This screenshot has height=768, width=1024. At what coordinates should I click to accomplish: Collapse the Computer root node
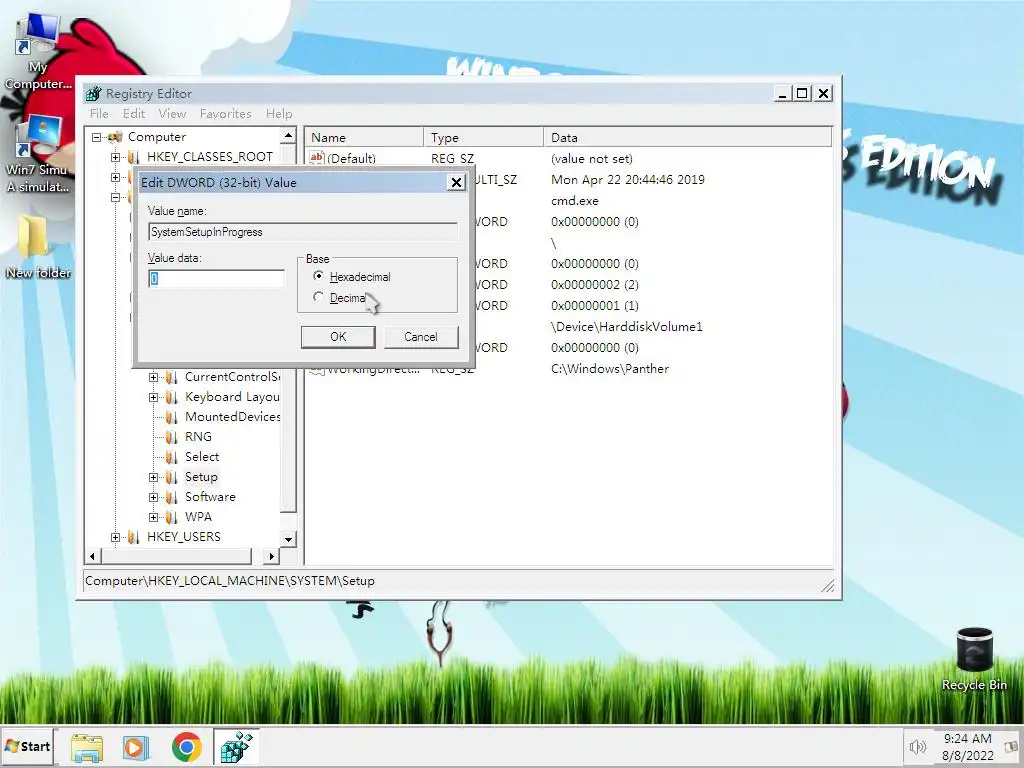point(97,137)
